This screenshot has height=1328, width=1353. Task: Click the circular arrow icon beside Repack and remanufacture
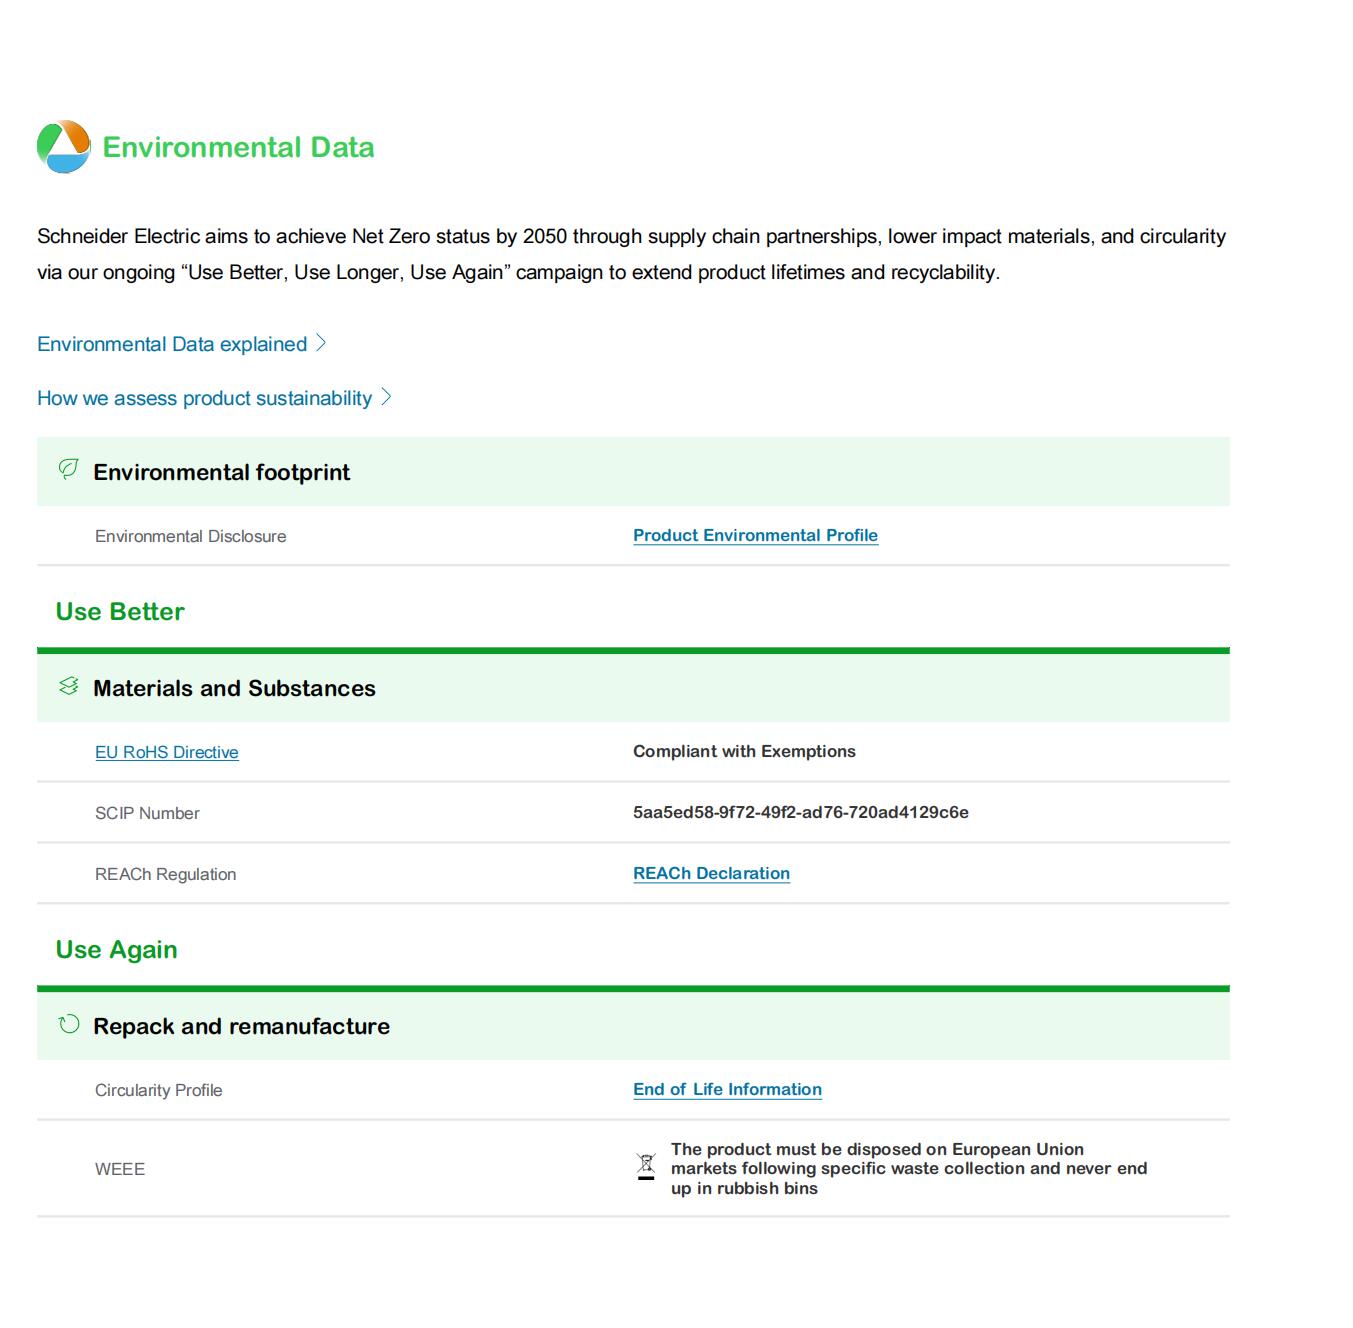(68, 1024)
